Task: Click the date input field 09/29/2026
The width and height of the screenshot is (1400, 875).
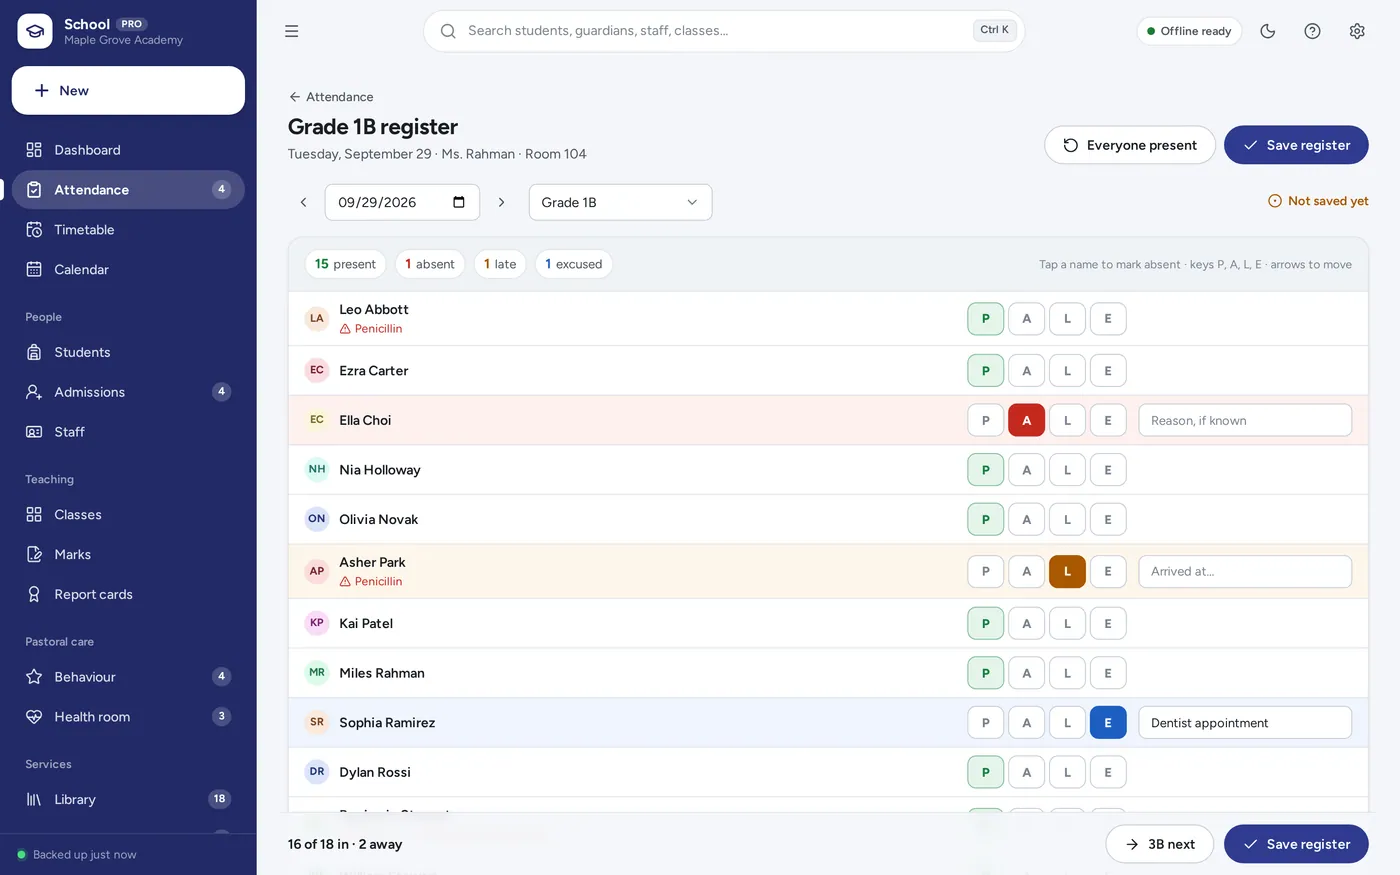Action: [x=402, y=202]
